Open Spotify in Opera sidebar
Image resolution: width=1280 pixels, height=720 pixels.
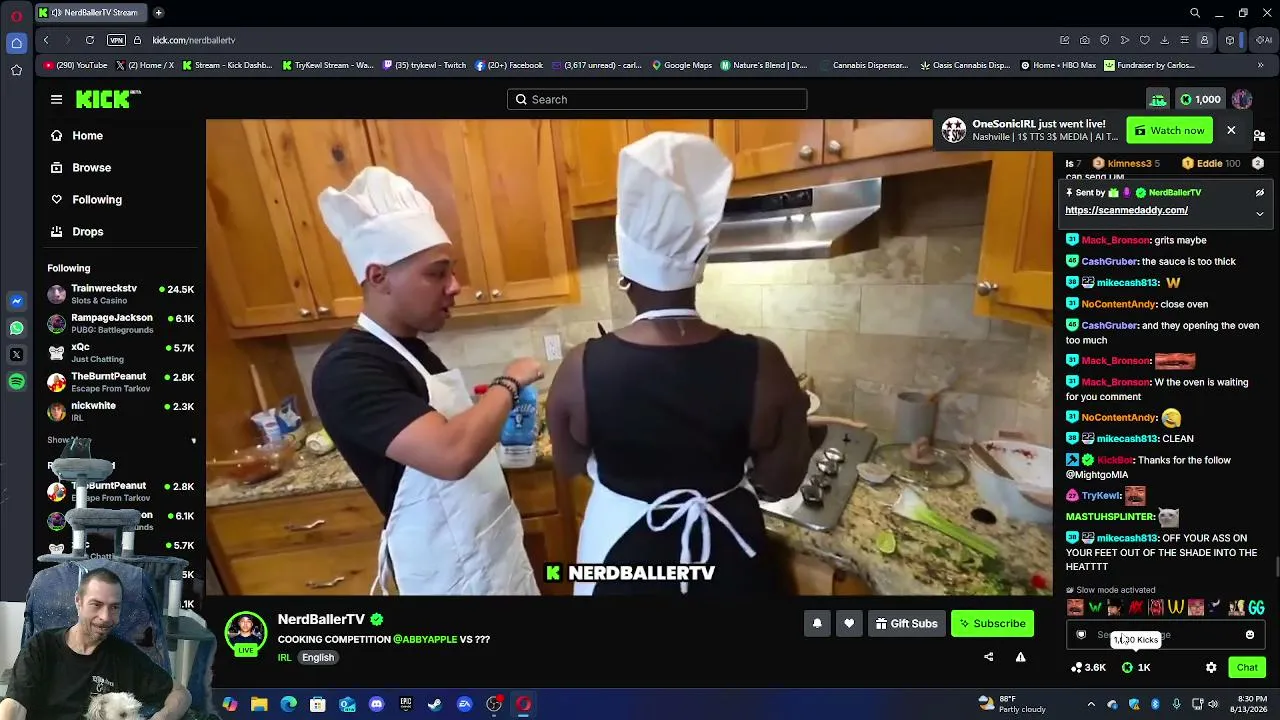click(16, 382)
